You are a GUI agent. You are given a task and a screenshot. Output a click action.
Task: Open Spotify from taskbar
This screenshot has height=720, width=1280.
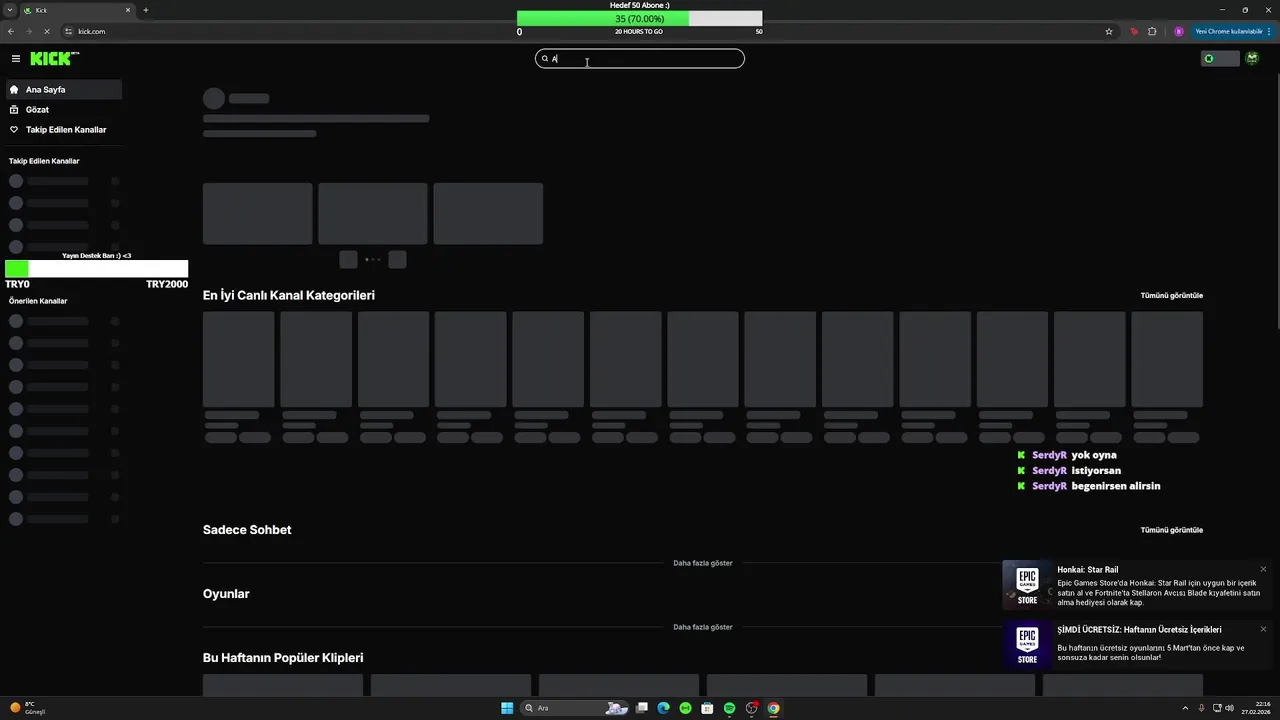click(729, 708)
